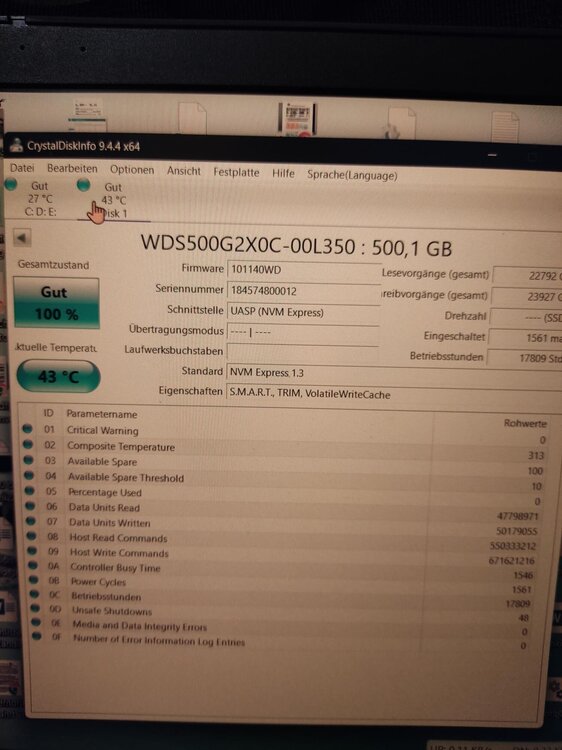The width and height of the screenshot is (562, 750).
Task: Click the status dot for Host Write Commands
Action: tap(32, 551)
